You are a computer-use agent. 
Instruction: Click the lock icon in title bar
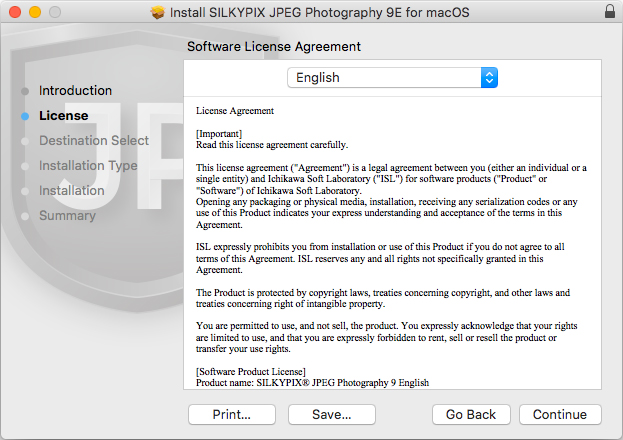click(x=610, y=12)
